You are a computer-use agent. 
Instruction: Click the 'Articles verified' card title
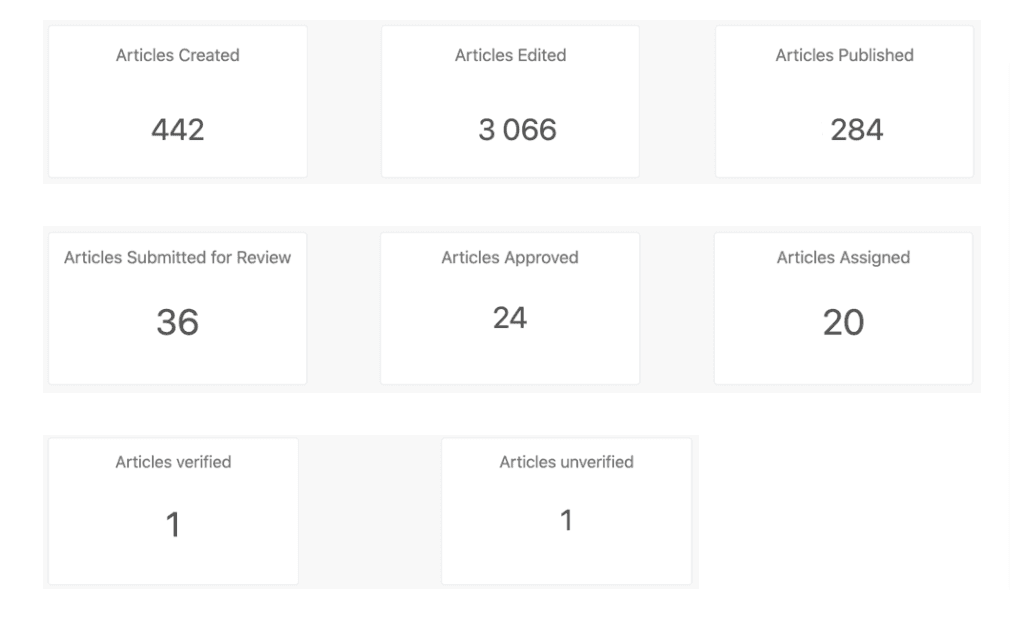coord(173,462)
